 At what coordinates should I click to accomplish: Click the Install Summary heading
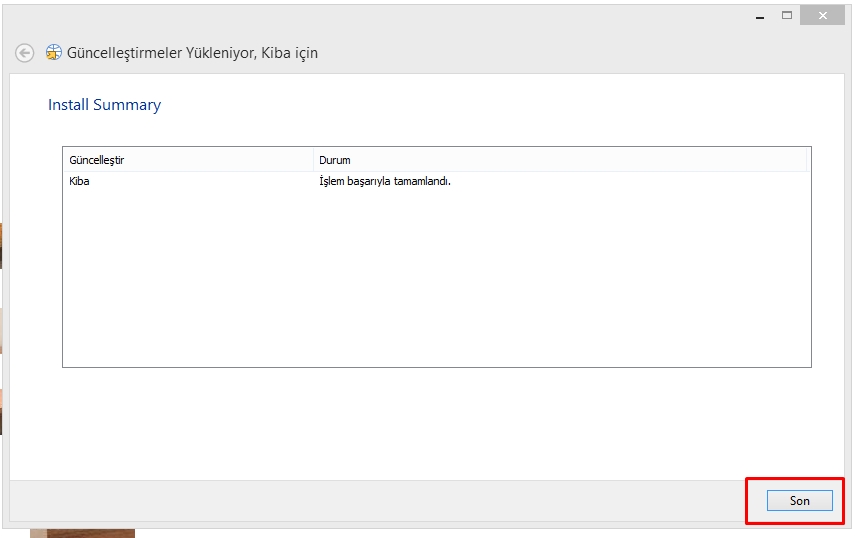[104, 105]
